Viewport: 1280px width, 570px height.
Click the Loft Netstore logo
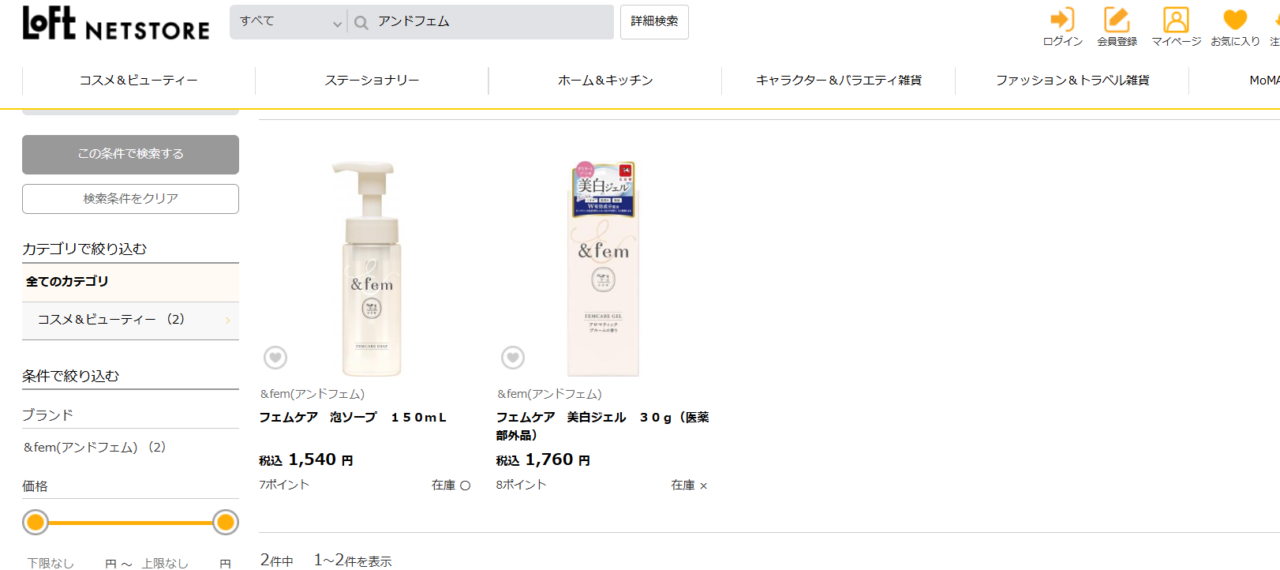click(x=116, y=24)
